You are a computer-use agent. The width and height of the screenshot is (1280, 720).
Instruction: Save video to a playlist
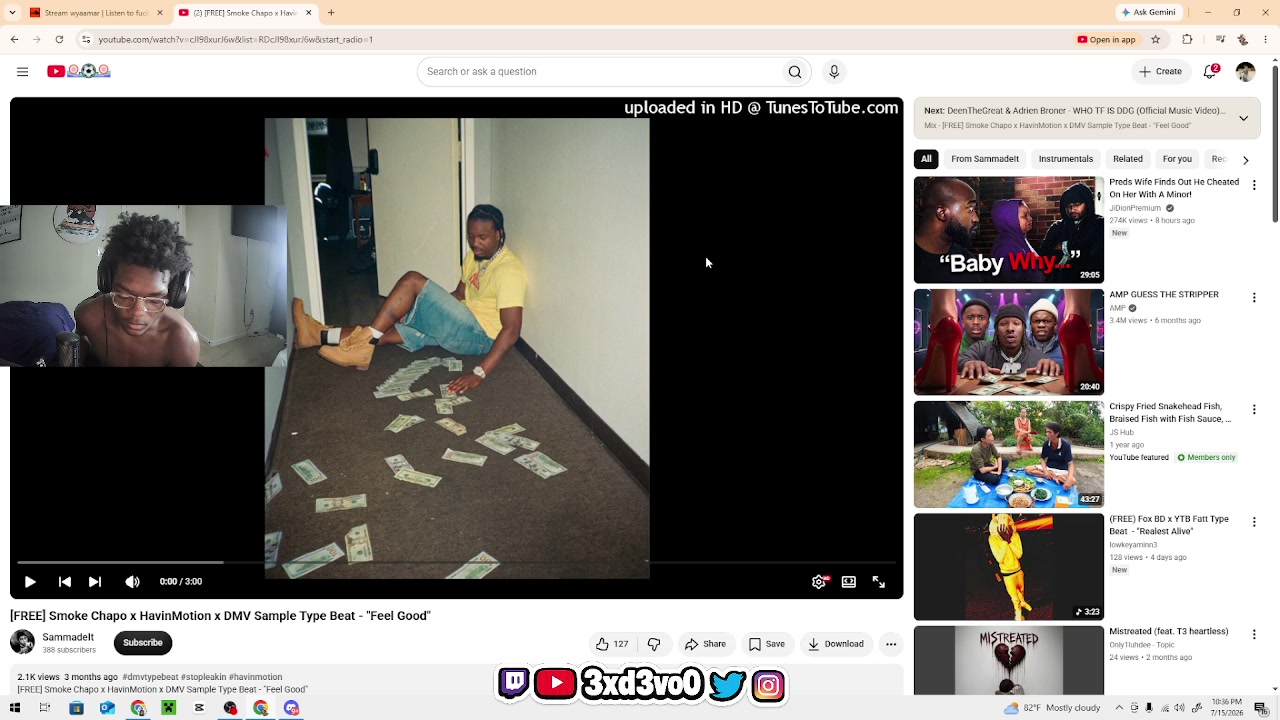(767, 644)
